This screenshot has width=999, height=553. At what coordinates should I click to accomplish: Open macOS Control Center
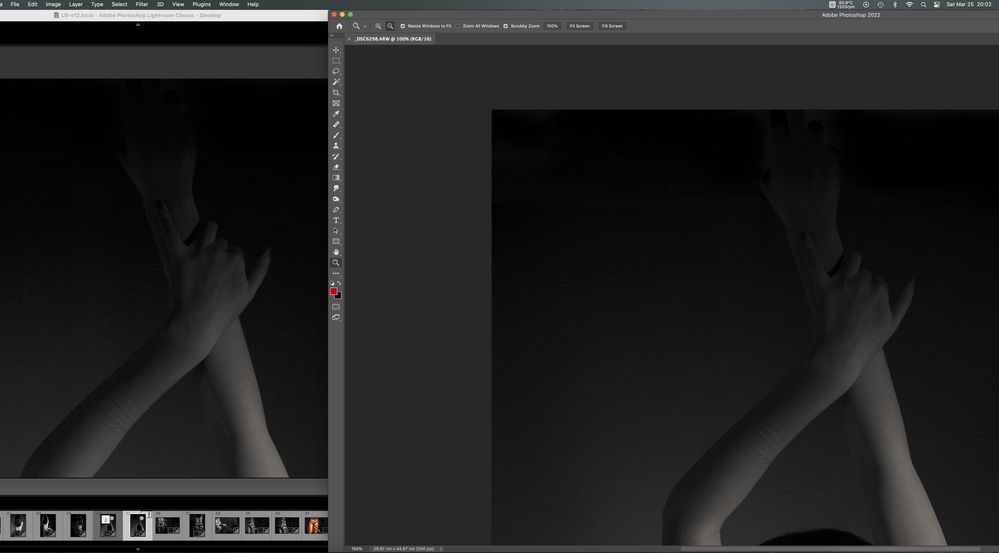tap(937, 4)
